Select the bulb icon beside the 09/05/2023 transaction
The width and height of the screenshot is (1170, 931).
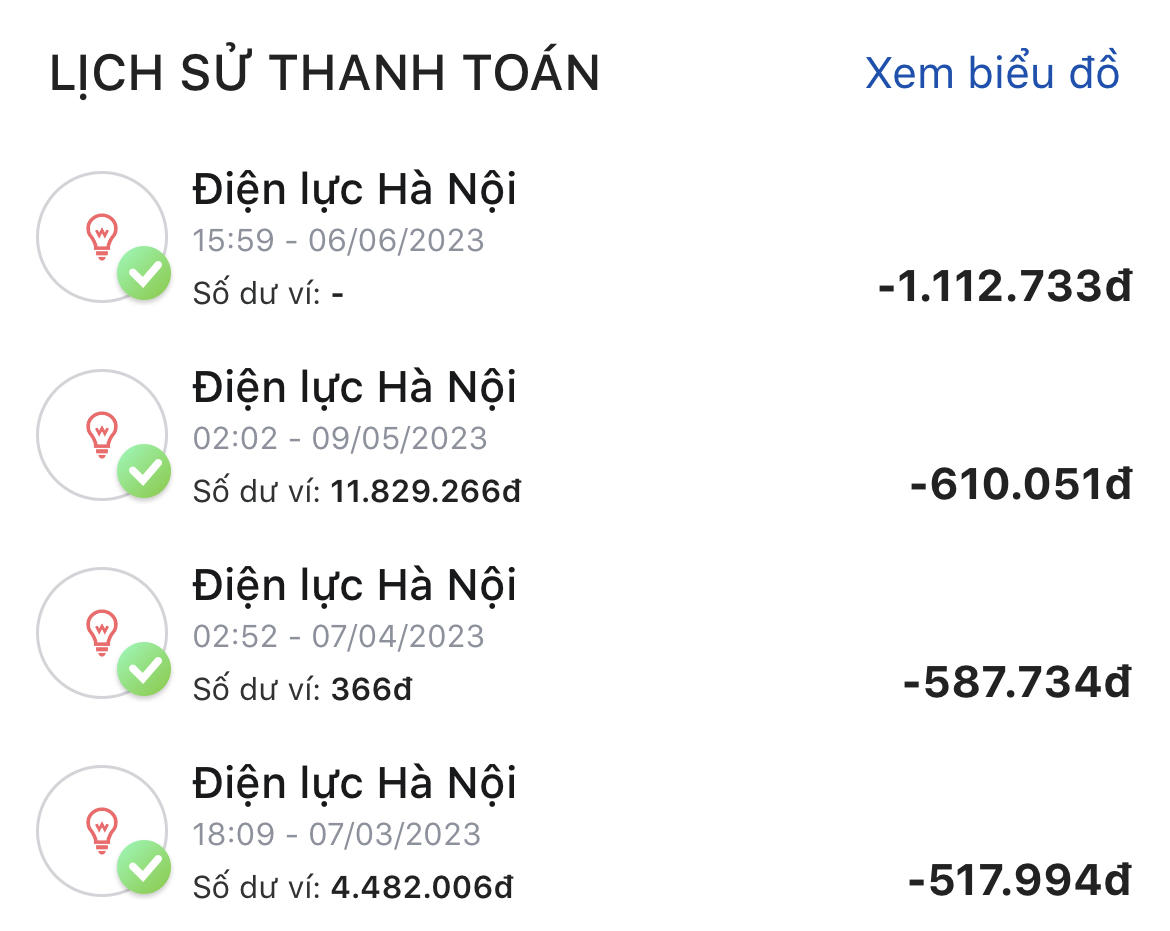click(101, 430)
